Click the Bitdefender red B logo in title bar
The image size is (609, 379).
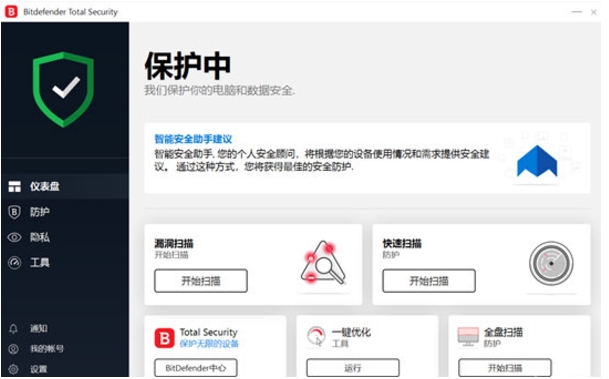coord(11,12)
